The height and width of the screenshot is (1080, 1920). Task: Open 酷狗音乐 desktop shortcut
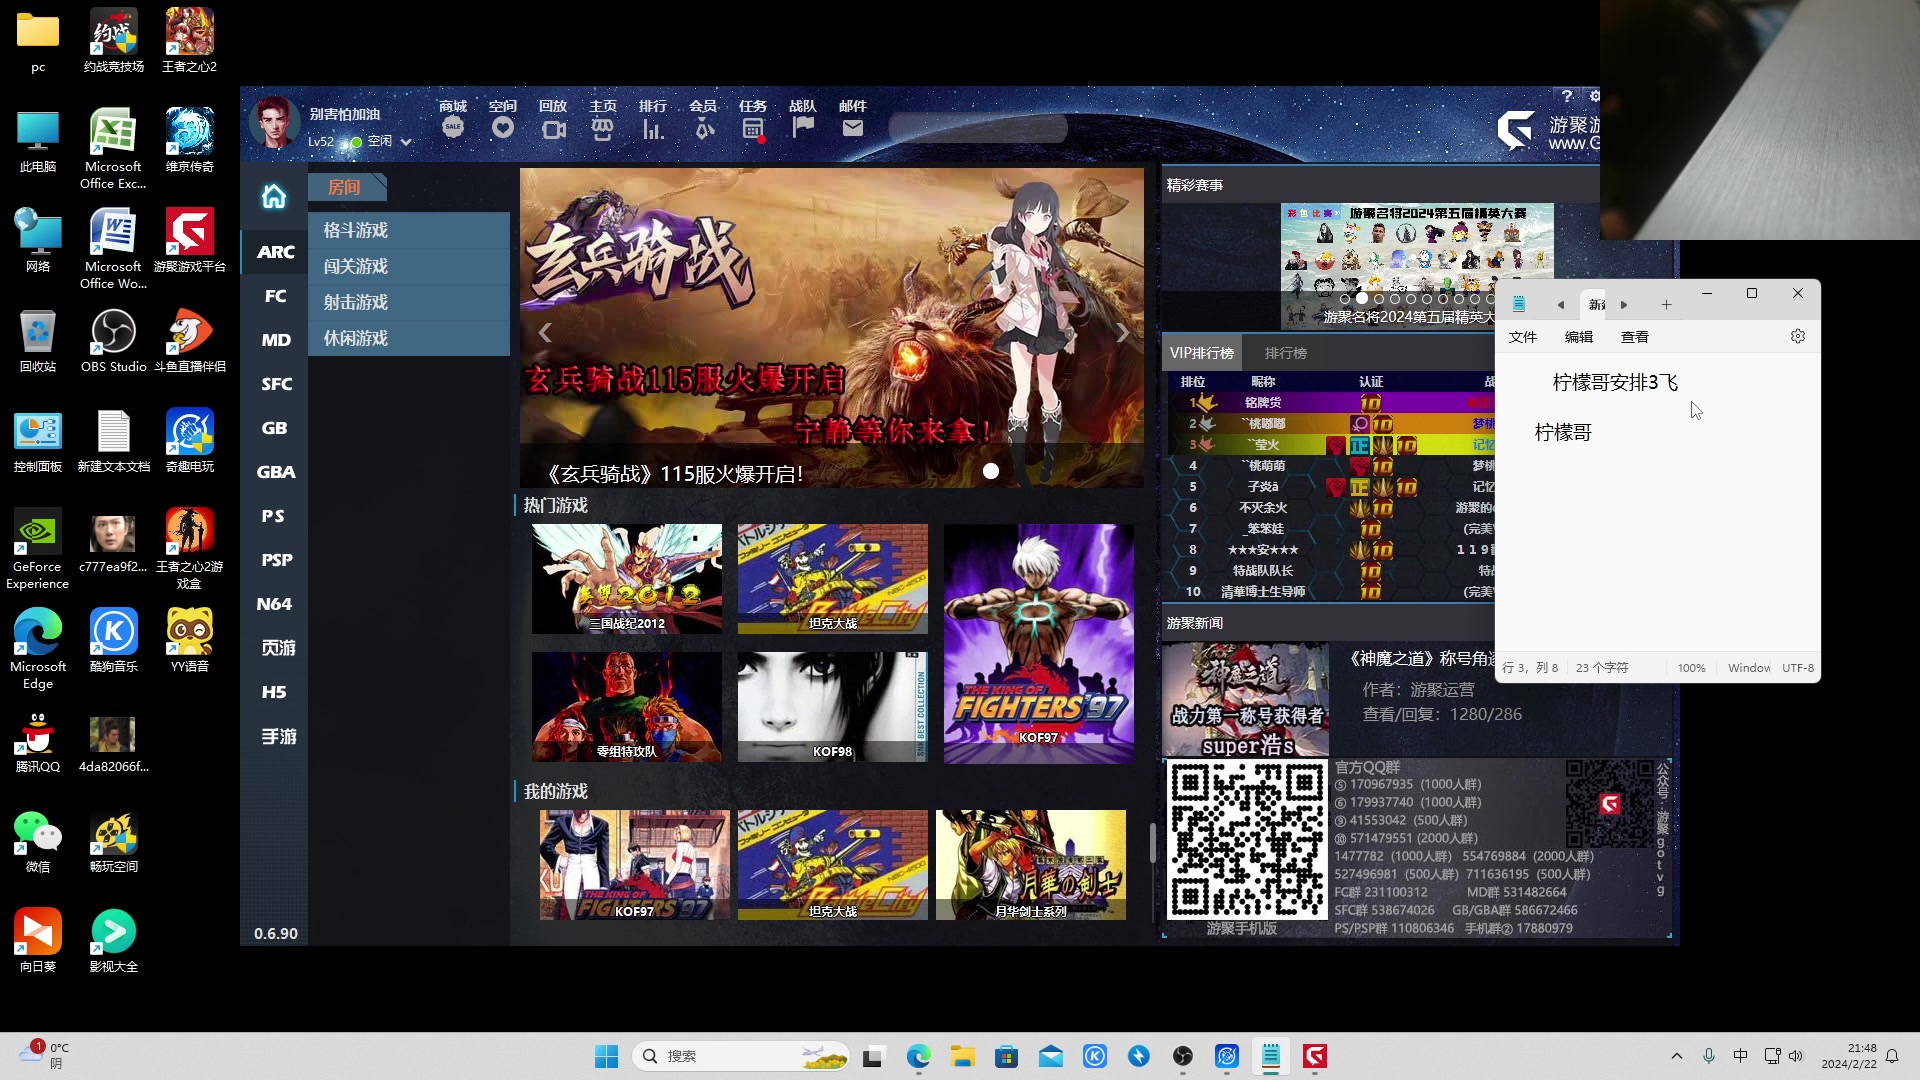114,641
